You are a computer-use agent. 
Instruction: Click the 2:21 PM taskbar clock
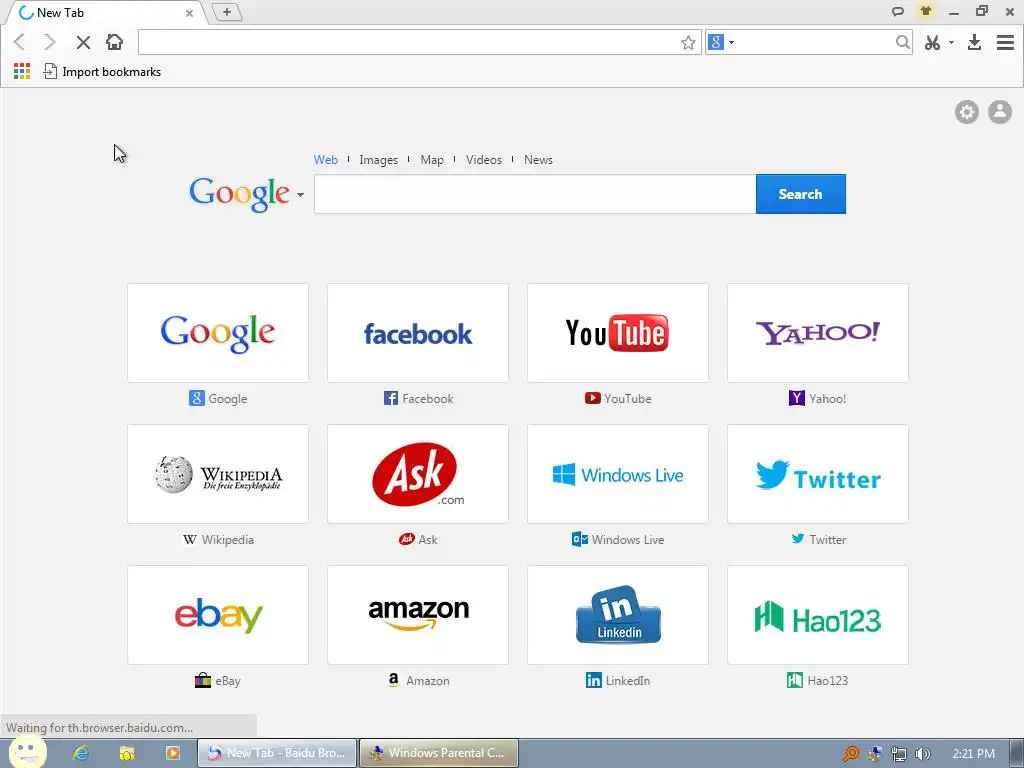(x=974, y=754)
